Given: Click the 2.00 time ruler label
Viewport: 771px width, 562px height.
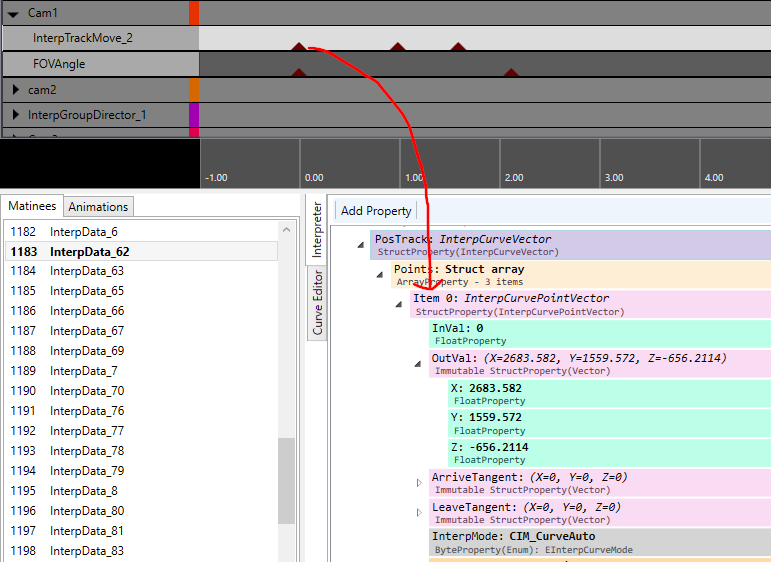Looking at the screenshot, I should pos(514,177).
